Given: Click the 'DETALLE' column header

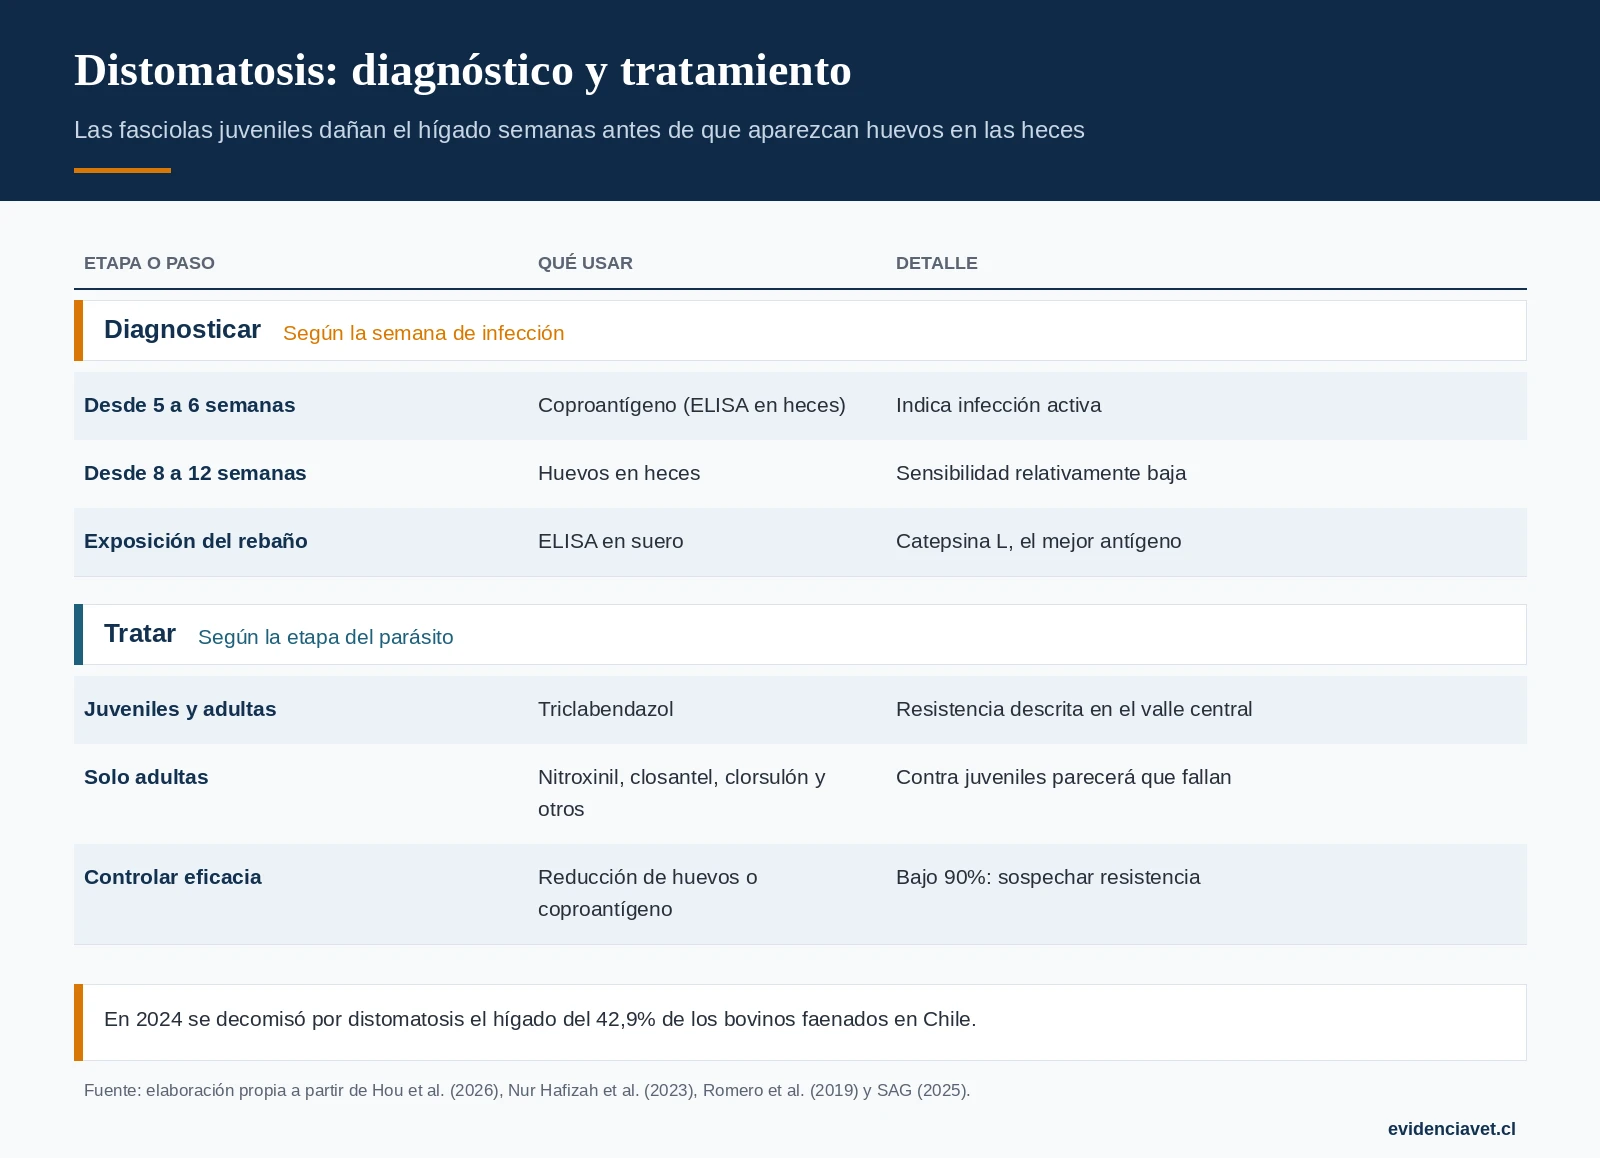Looking at the screenshot, I should click(x=936, y=263).
